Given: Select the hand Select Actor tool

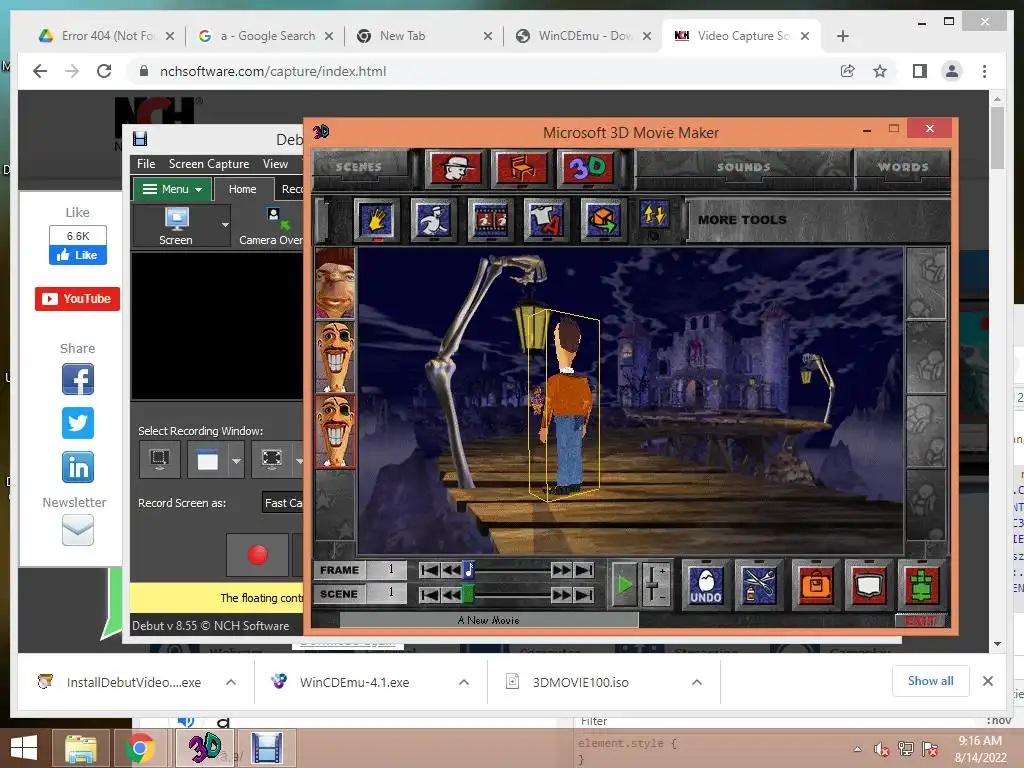Looking at the screenshot, I should click(x=376, y=219).
